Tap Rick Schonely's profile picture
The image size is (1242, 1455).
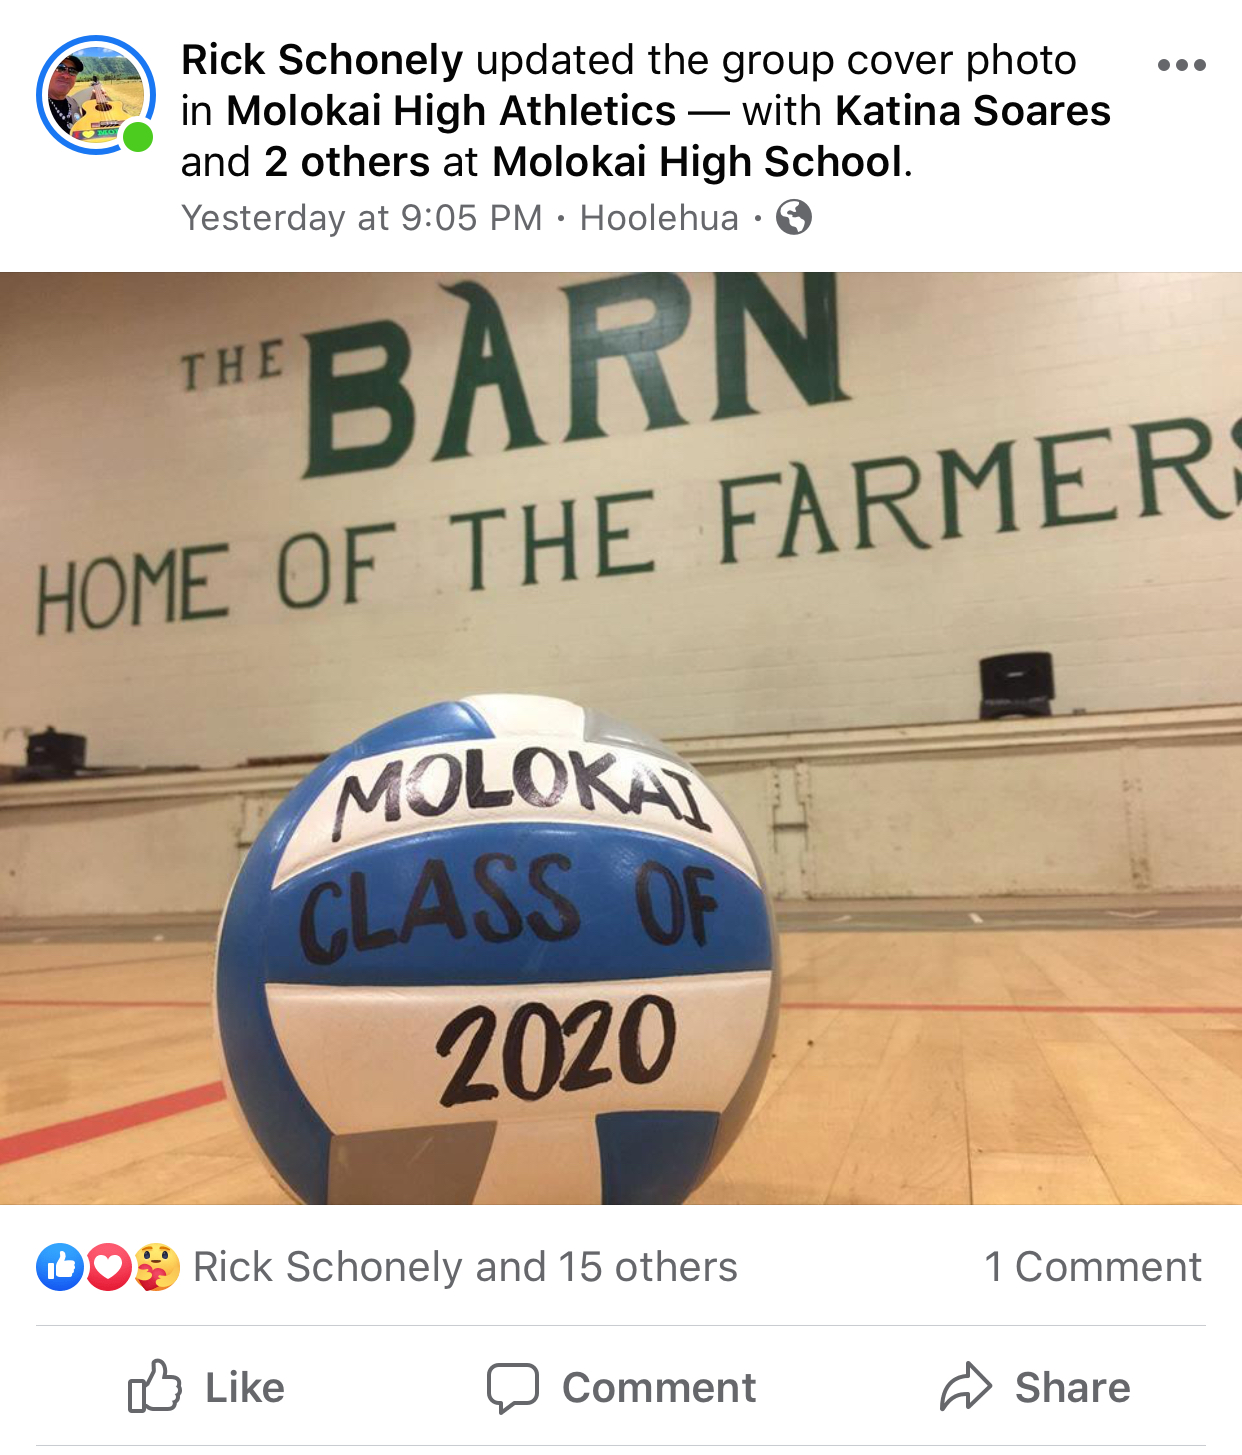point(96,95)
